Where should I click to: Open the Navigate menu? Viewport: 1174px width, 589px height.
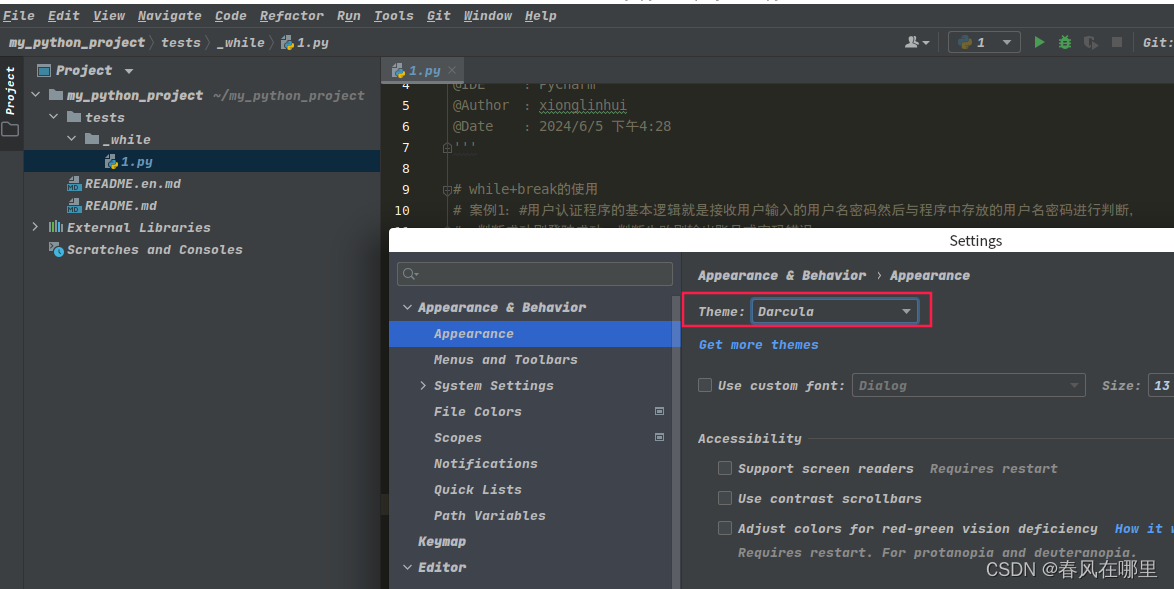[168, 15]
